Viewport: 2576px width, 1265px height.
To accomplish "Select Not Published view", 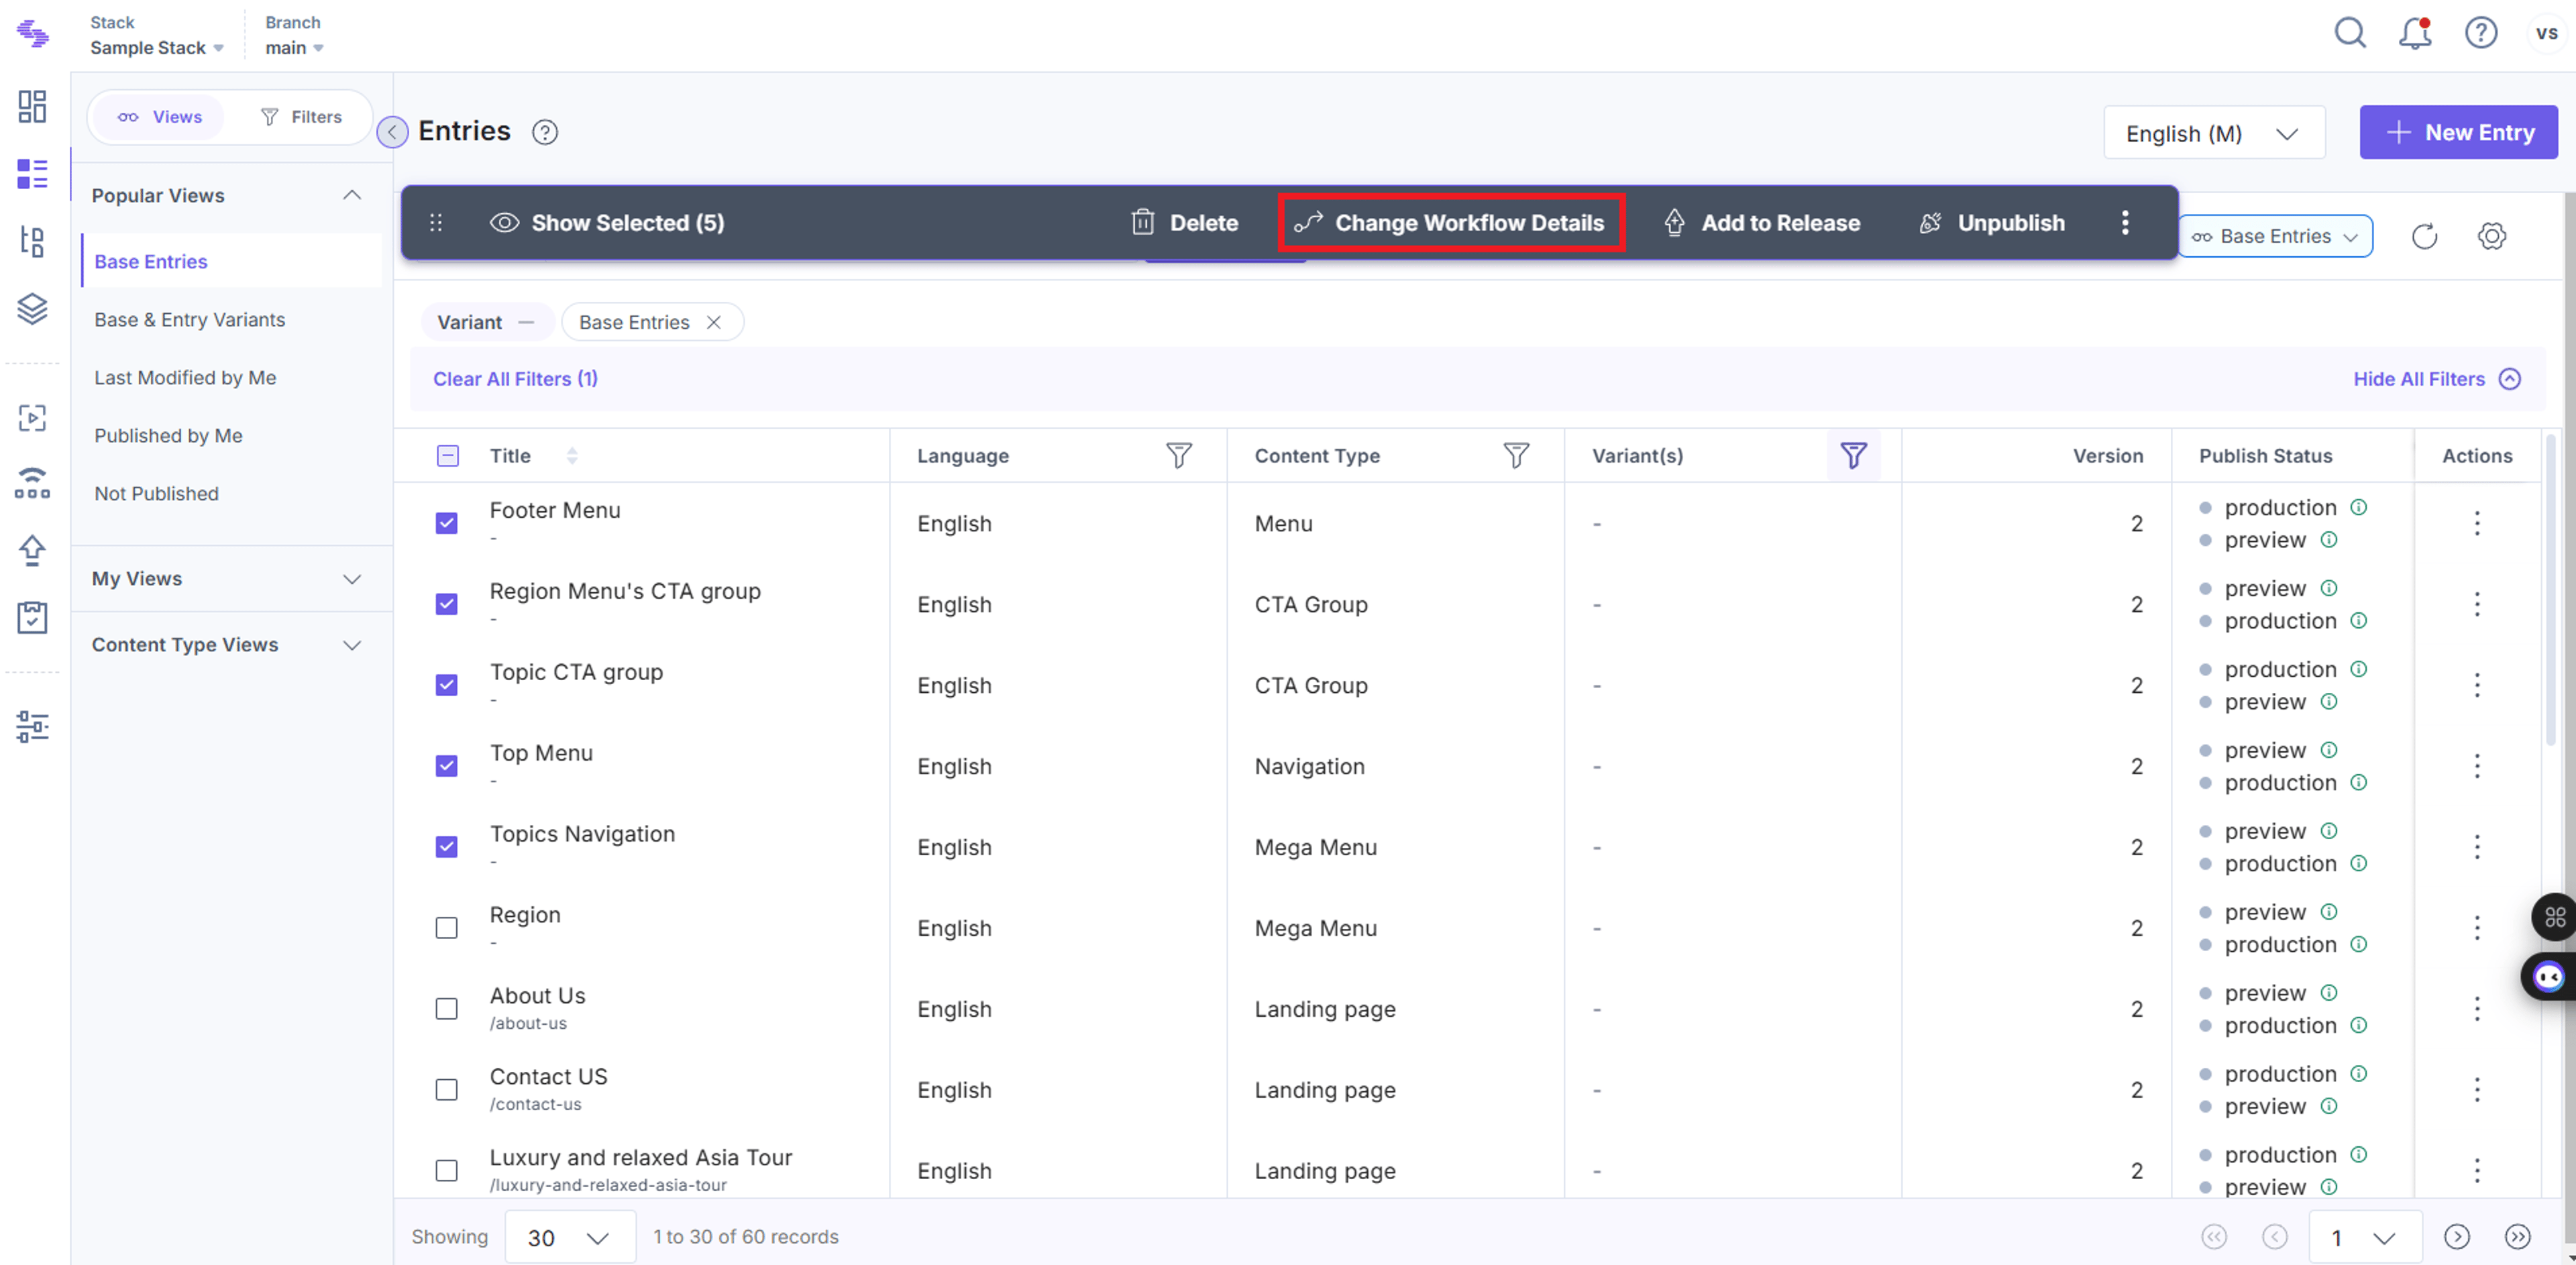I will (156, 494).
